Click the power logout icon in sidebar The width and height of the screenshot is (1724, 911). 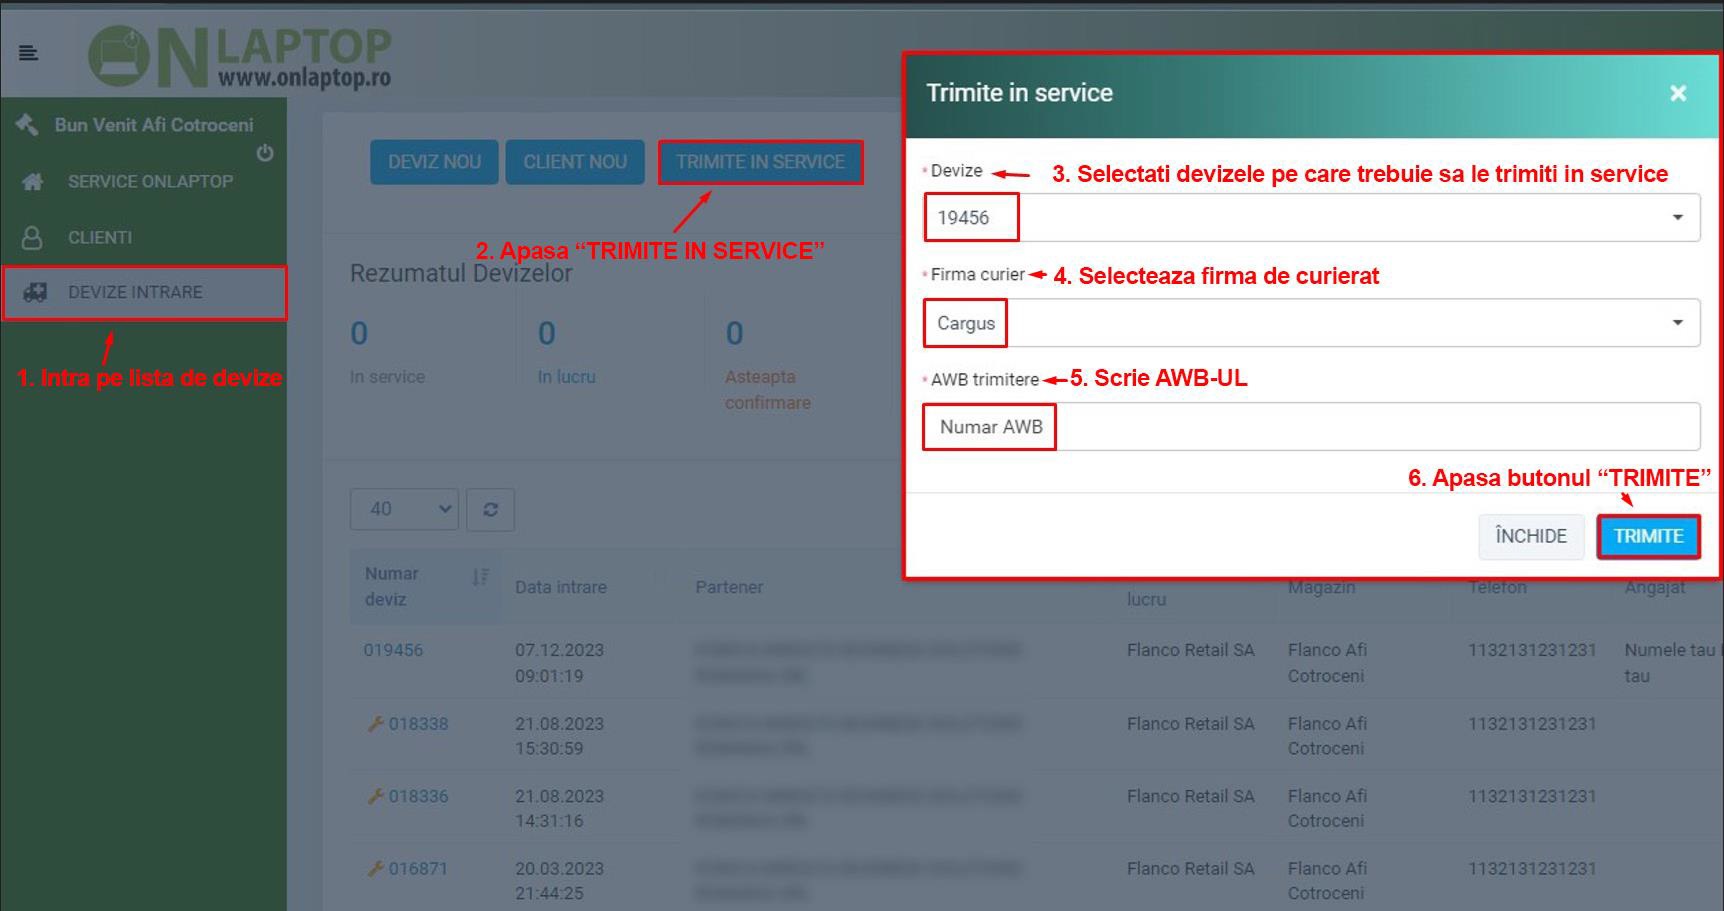(264, 153)
